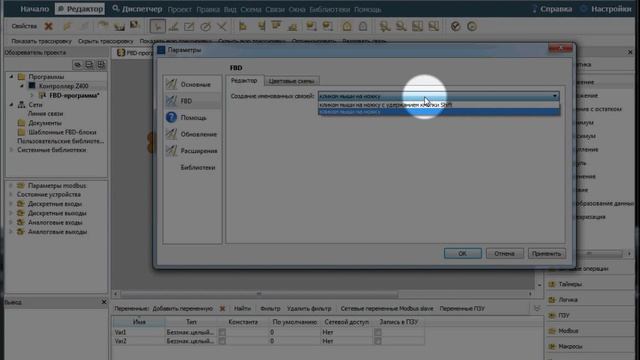
Task: Click the Применить button
Action: (x=547, y=253)
